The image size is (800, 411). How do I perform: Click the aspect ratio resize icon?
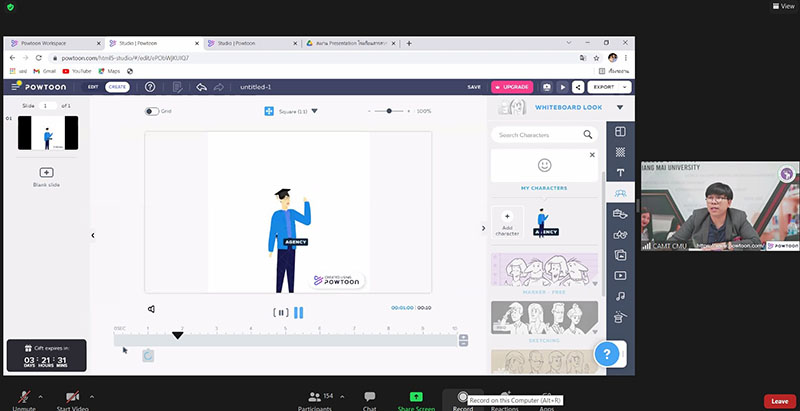coord(269,111)
